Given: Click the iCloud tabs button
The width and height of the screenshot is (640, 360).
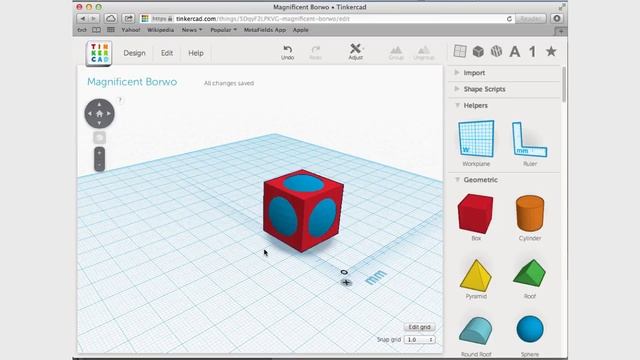Looking at the screenshot, I should (111, 18).
